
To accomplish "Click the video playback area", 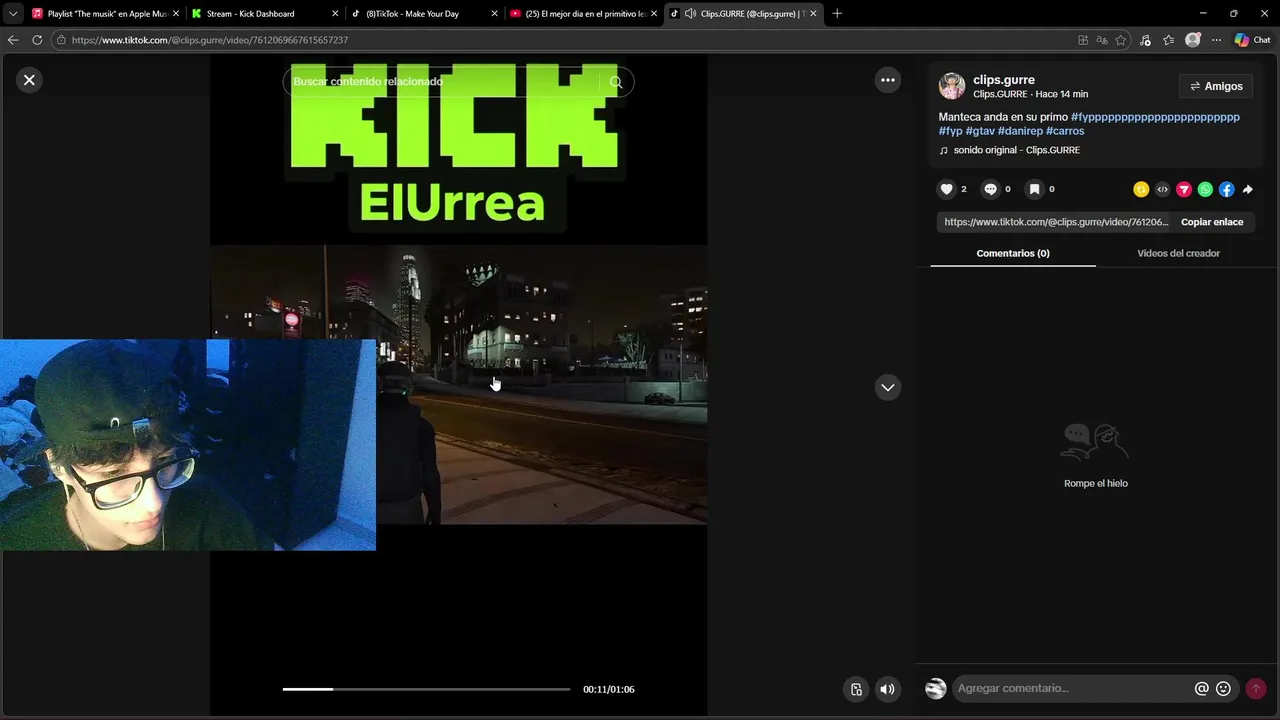I will click(458, 385).
